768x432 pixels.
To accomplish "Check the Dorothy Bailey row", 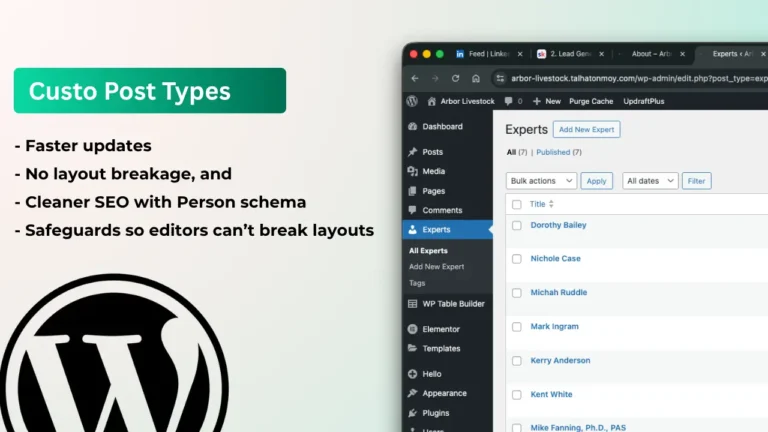I will tap(516, 225).
